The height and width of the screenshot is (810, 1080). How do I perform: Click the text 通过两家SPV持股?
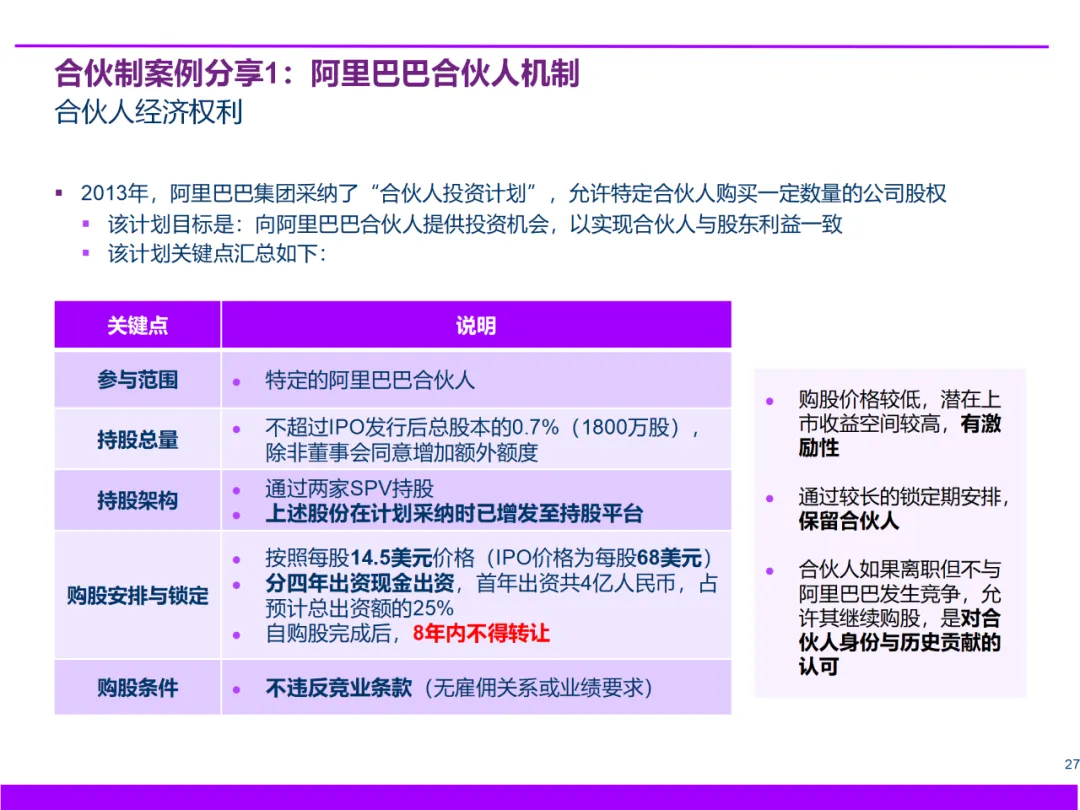coord(349,488)
